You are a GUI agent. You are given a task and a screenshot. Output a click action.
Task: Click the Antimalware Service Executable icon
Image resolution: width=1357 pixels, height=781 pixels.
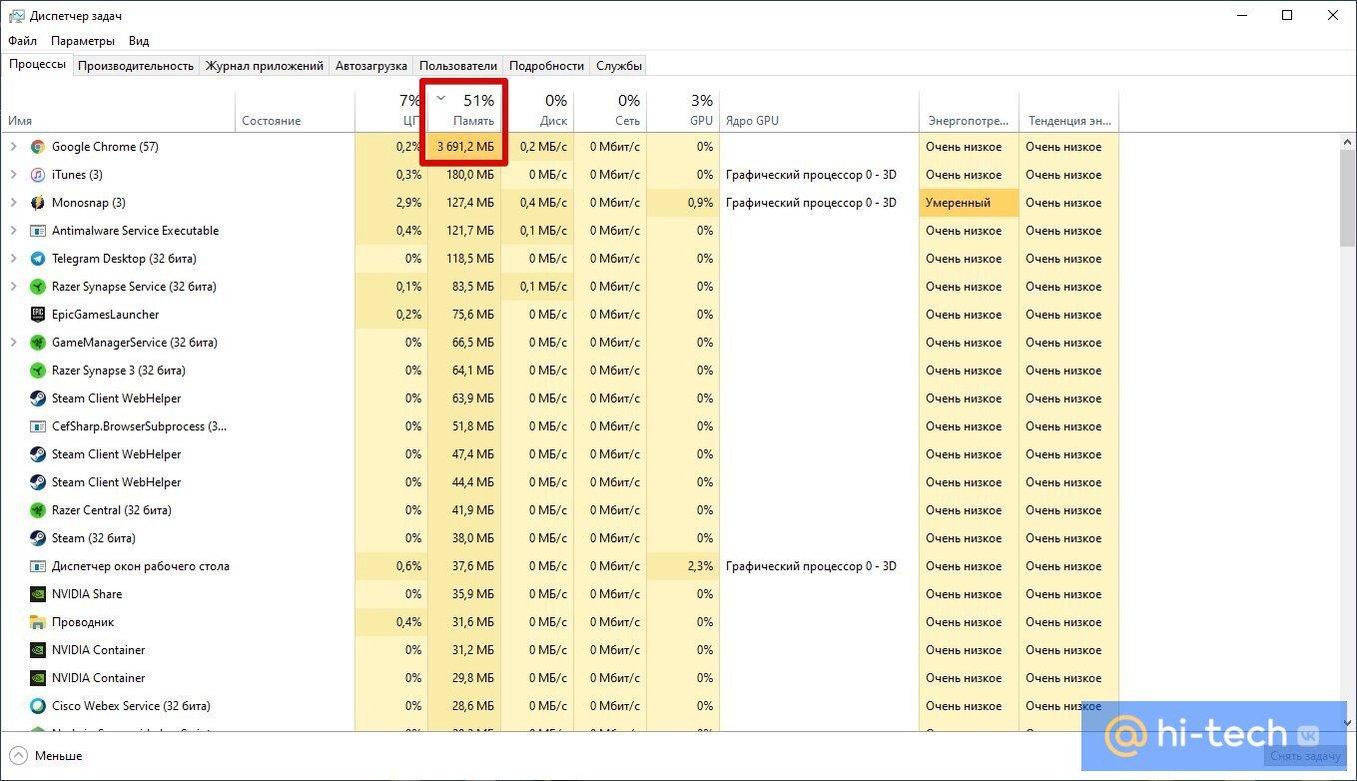click(x=38, y=231)
